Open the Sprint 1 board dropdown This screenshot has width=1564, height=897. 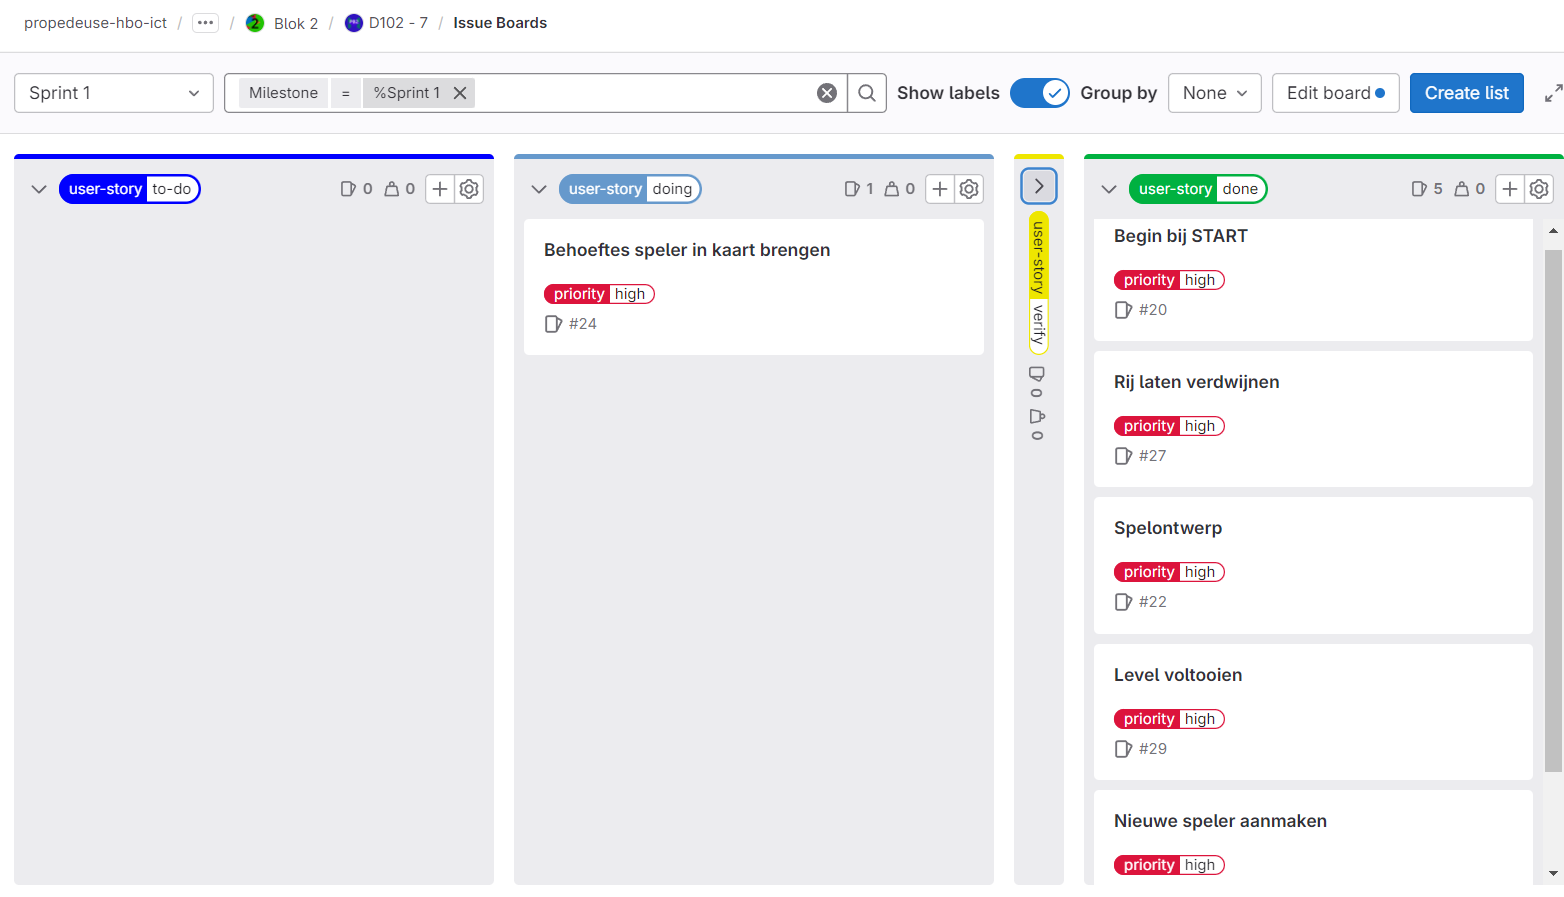point(114,93)
